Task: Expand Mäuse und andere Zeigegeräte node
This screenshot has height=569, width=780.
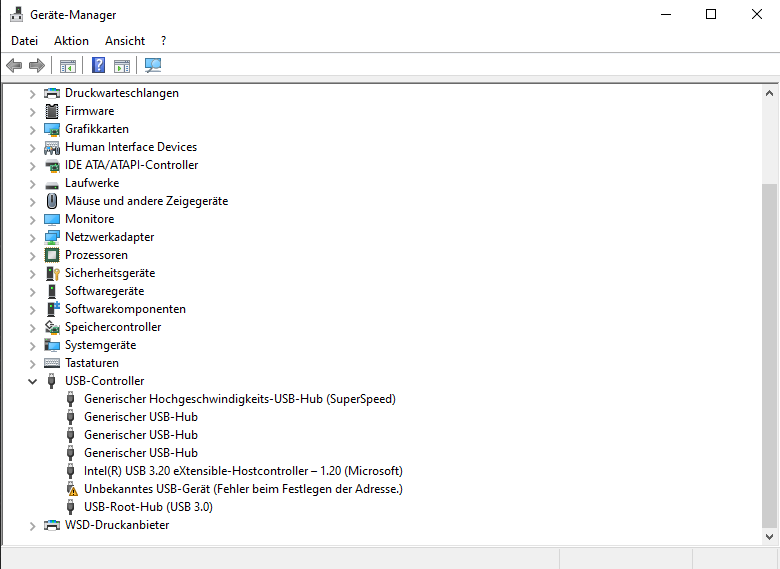Action: point(32,201)
